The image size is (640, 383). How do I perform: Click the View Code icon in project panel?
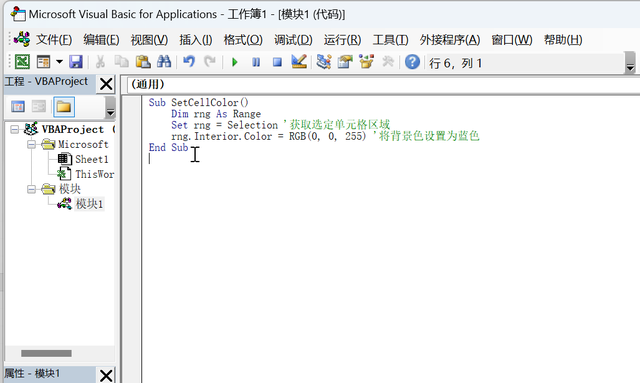(18, 107)
